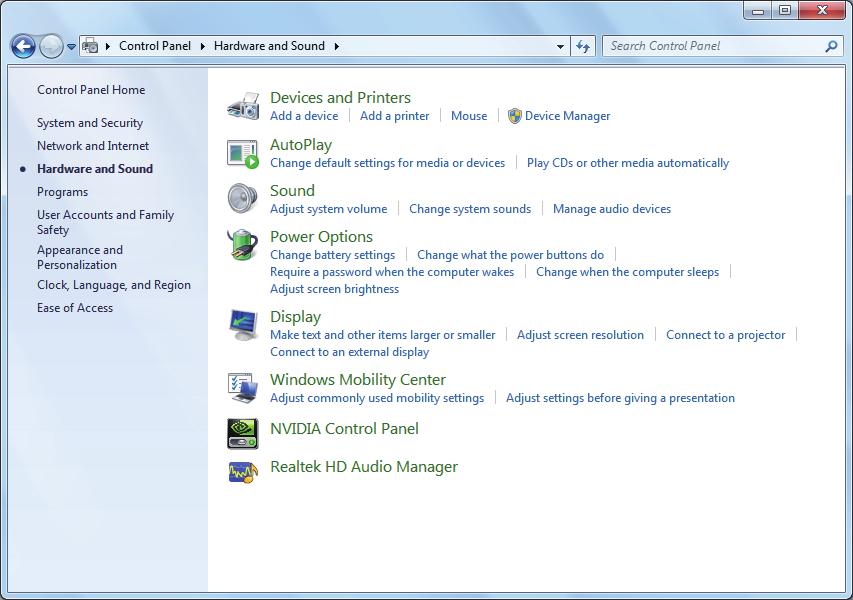The width and height of the screenshot is (853, 600).
Task: Click Change when the computer sleeps
Action: click(x=627, y=272)
